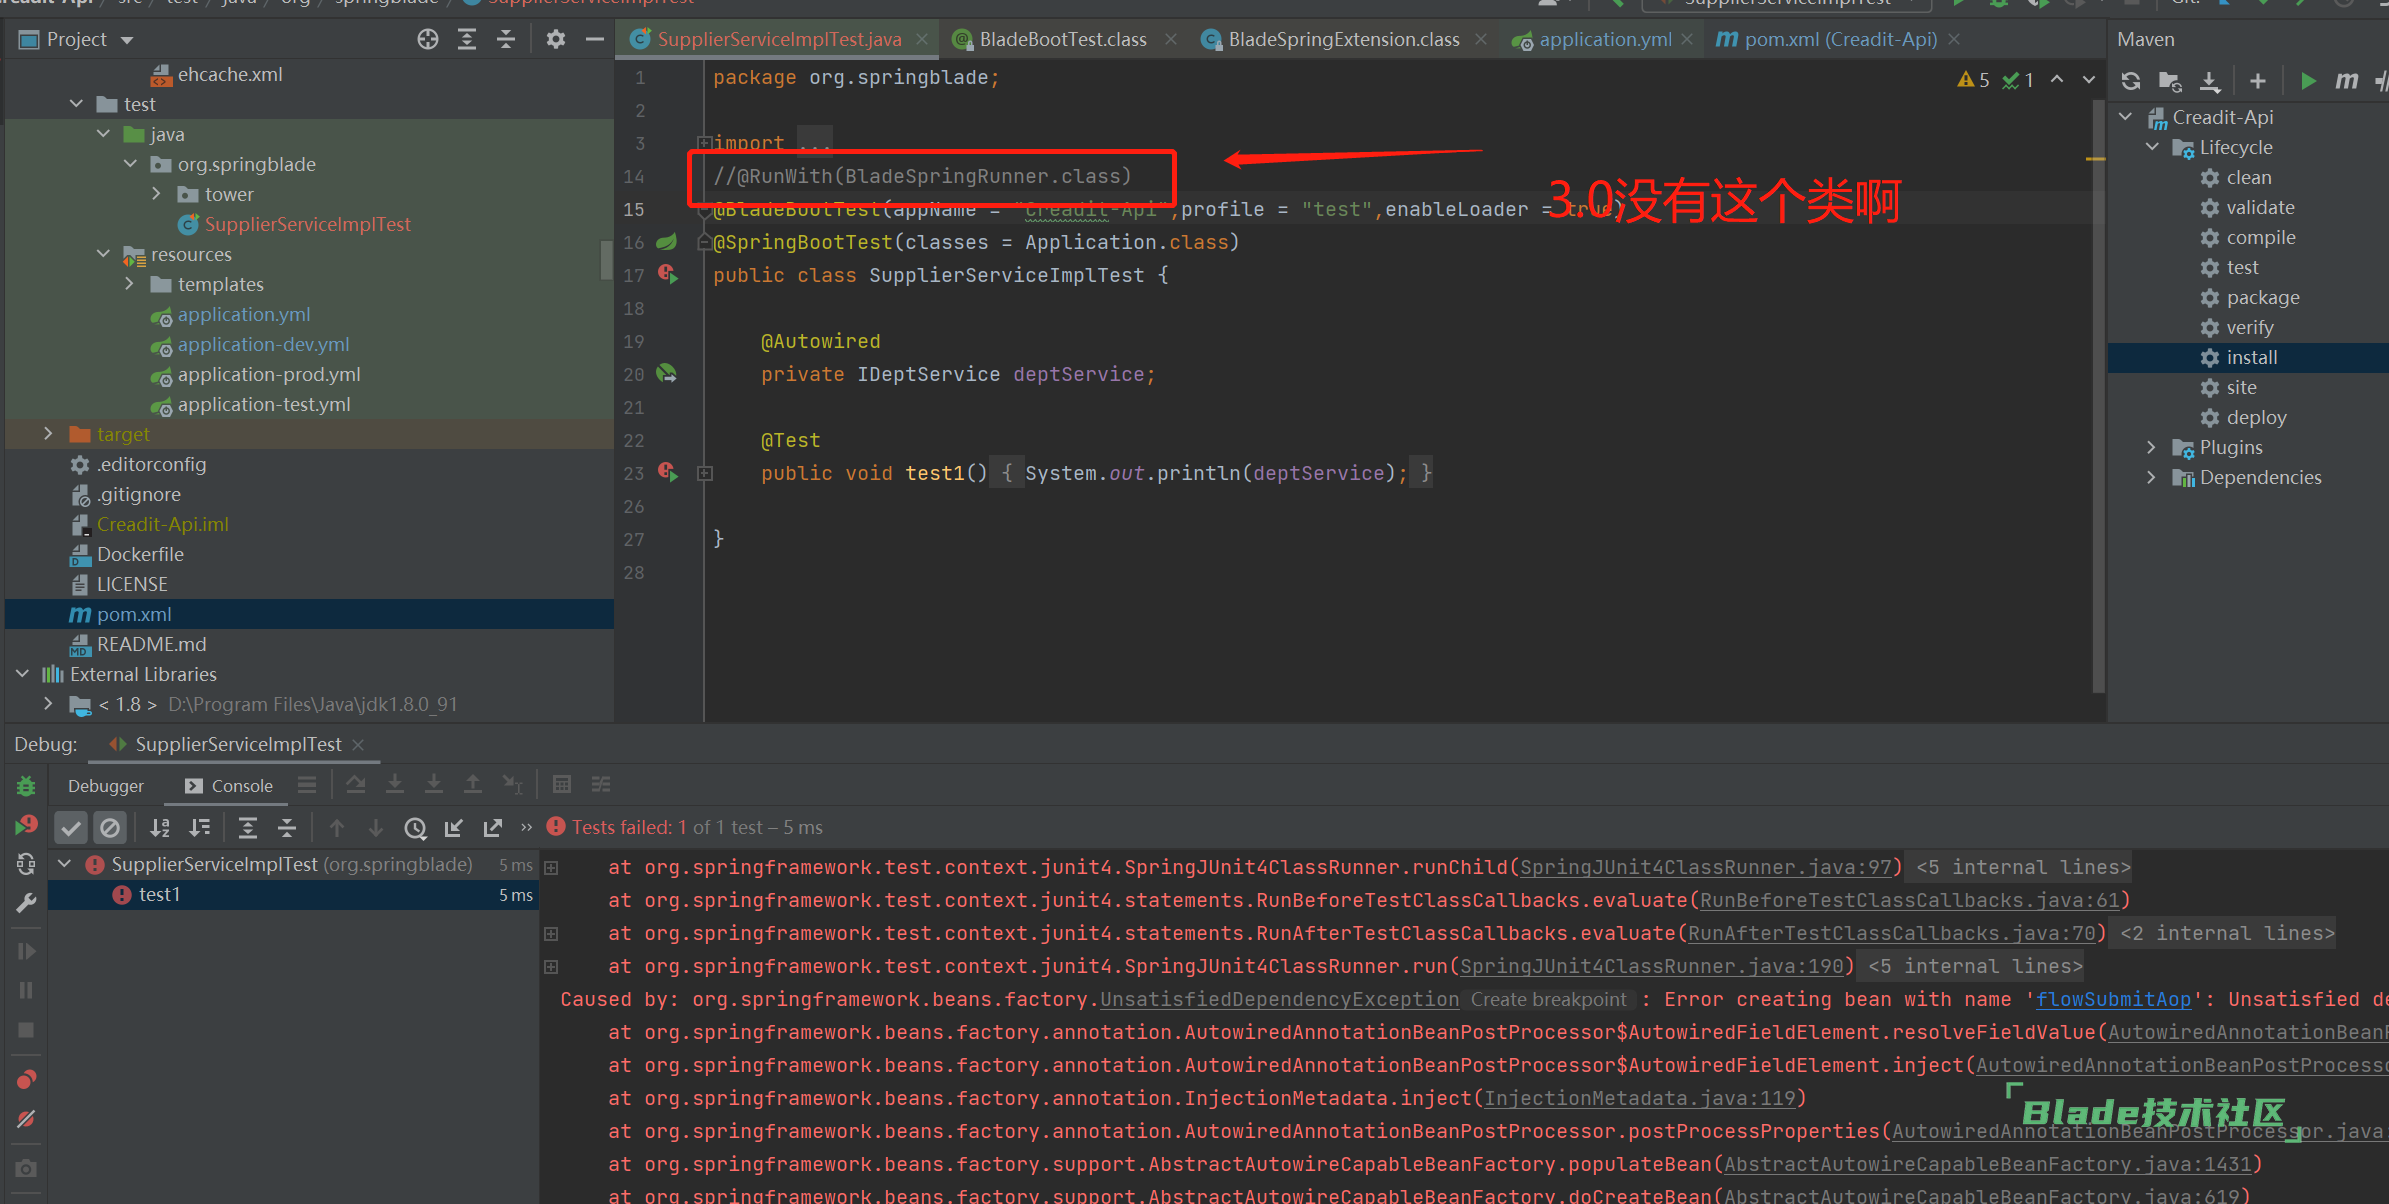Image resolution: width=2389 pixels, height=1204 pixels.
Task: Rerun debug with green bug icon
Action: click(x=26, y=787)
